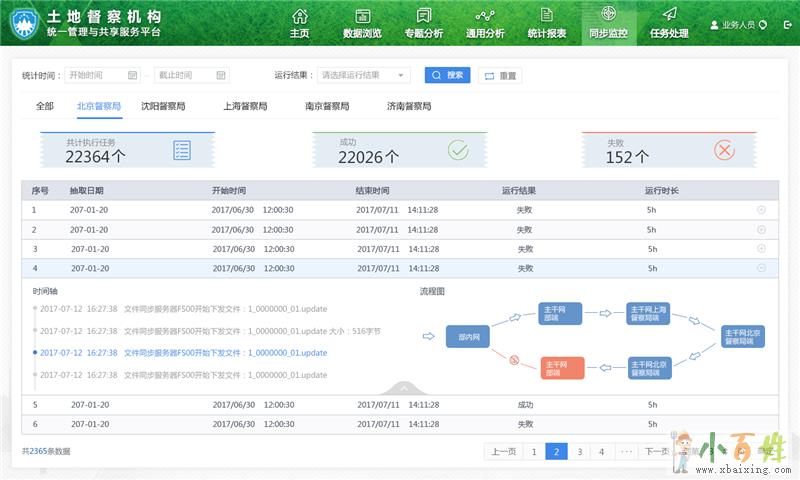Click the 搜索 search button
The width and height of the screenshot is (800, 480).
click(x=447, y=75)
